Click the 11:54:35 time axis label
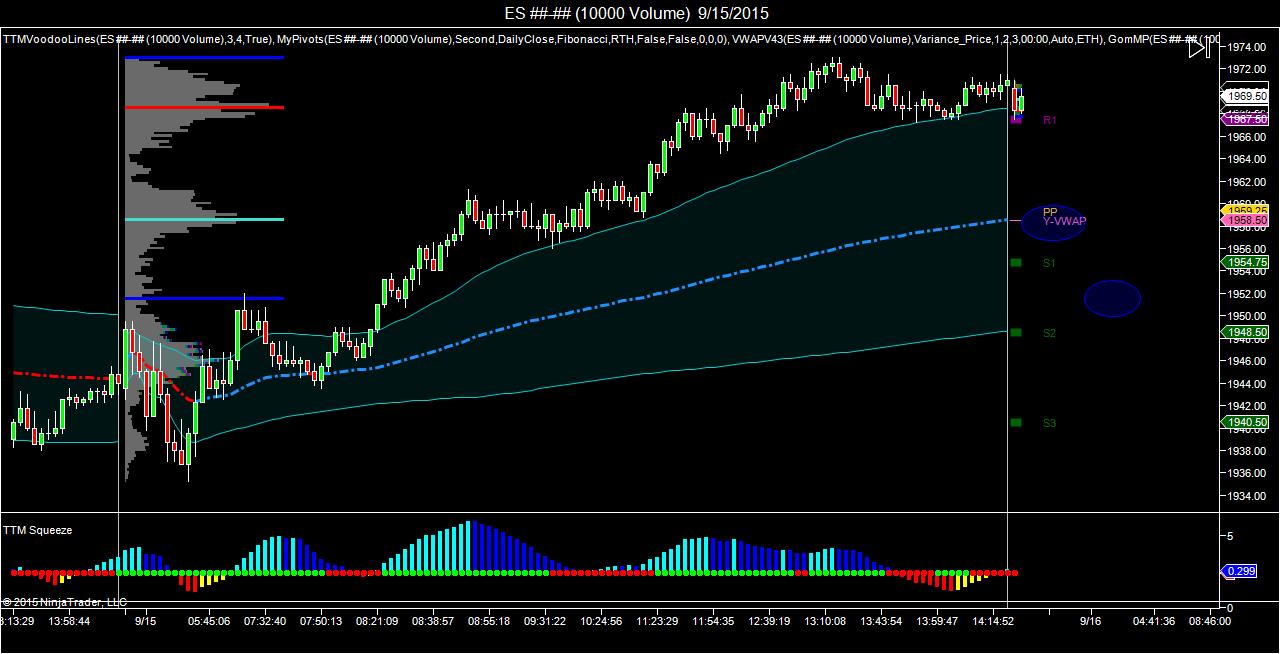Viewport: 1280px width, 654px height. [712, 621]
